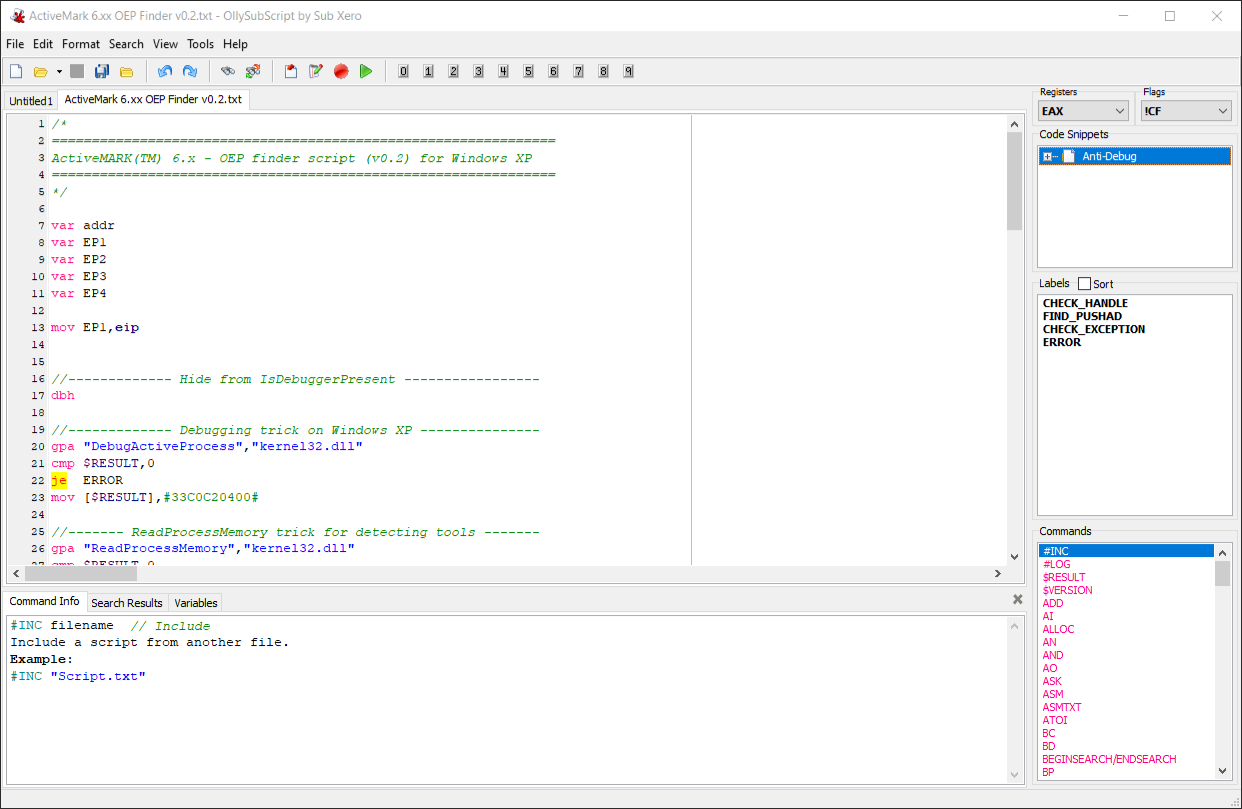Select the ActiveMark 6.xx OEP Finder v0.2.txt tab
The image size is (1242, 809).
(153, 100)
